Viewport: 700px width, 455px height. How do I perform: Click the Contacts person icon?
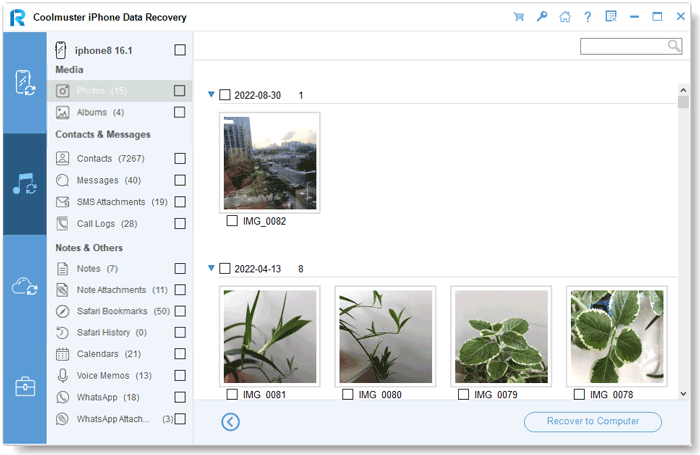tap(62, 159)
